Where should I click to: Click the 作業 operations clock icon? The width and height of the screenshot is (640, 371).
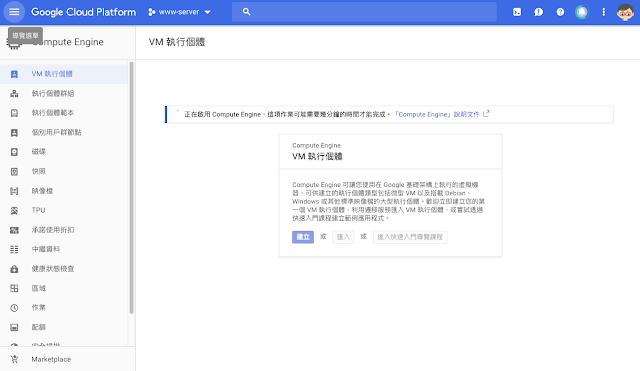[x=14, y=308]
